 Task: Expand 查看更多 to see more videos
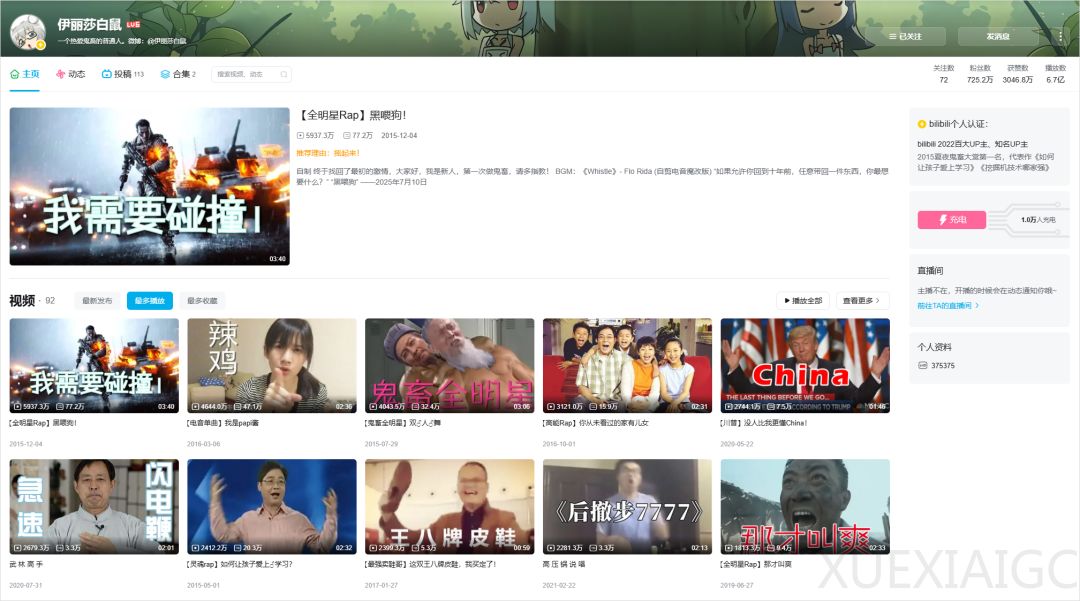click(x=862, y=301)
